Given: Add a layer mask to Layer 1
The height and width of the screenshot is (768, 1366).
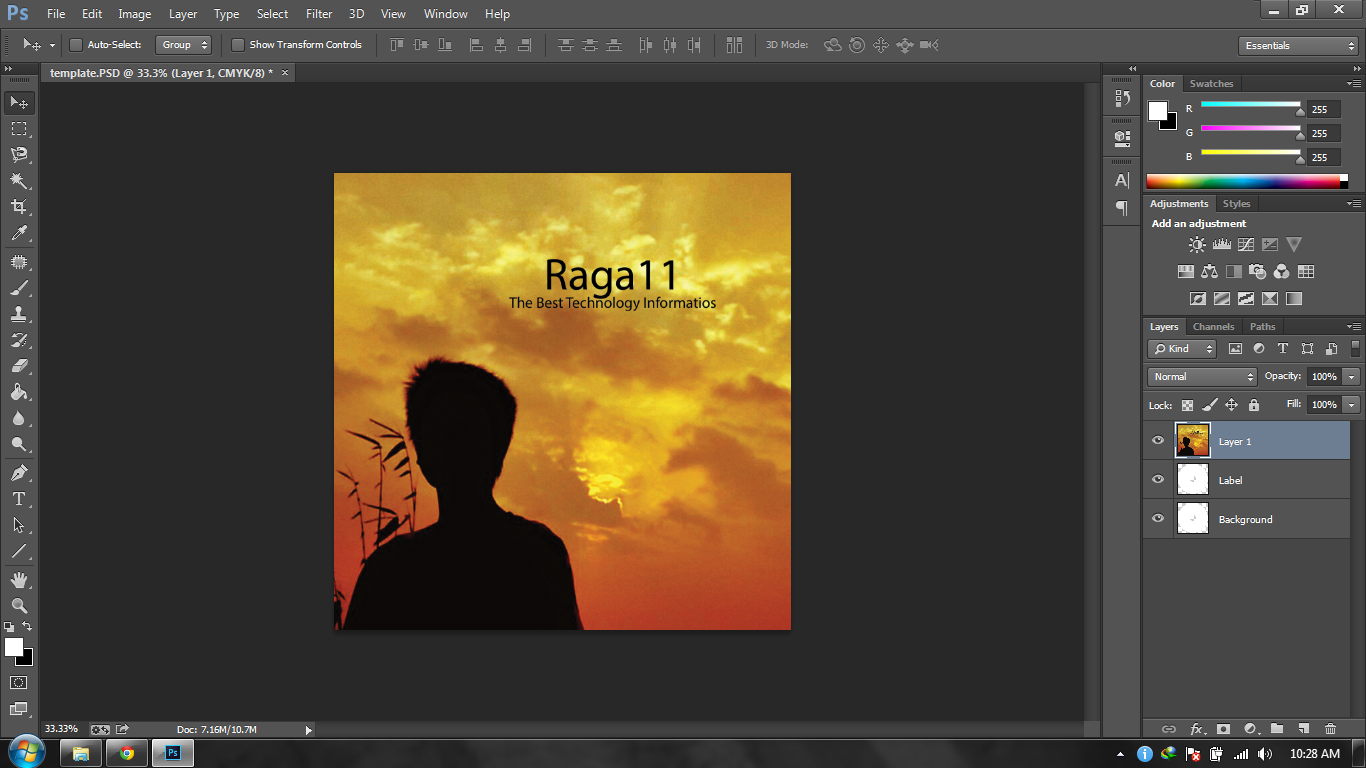Looking at the screenshot, I should pyautogui.click(x=1224, y=729).
